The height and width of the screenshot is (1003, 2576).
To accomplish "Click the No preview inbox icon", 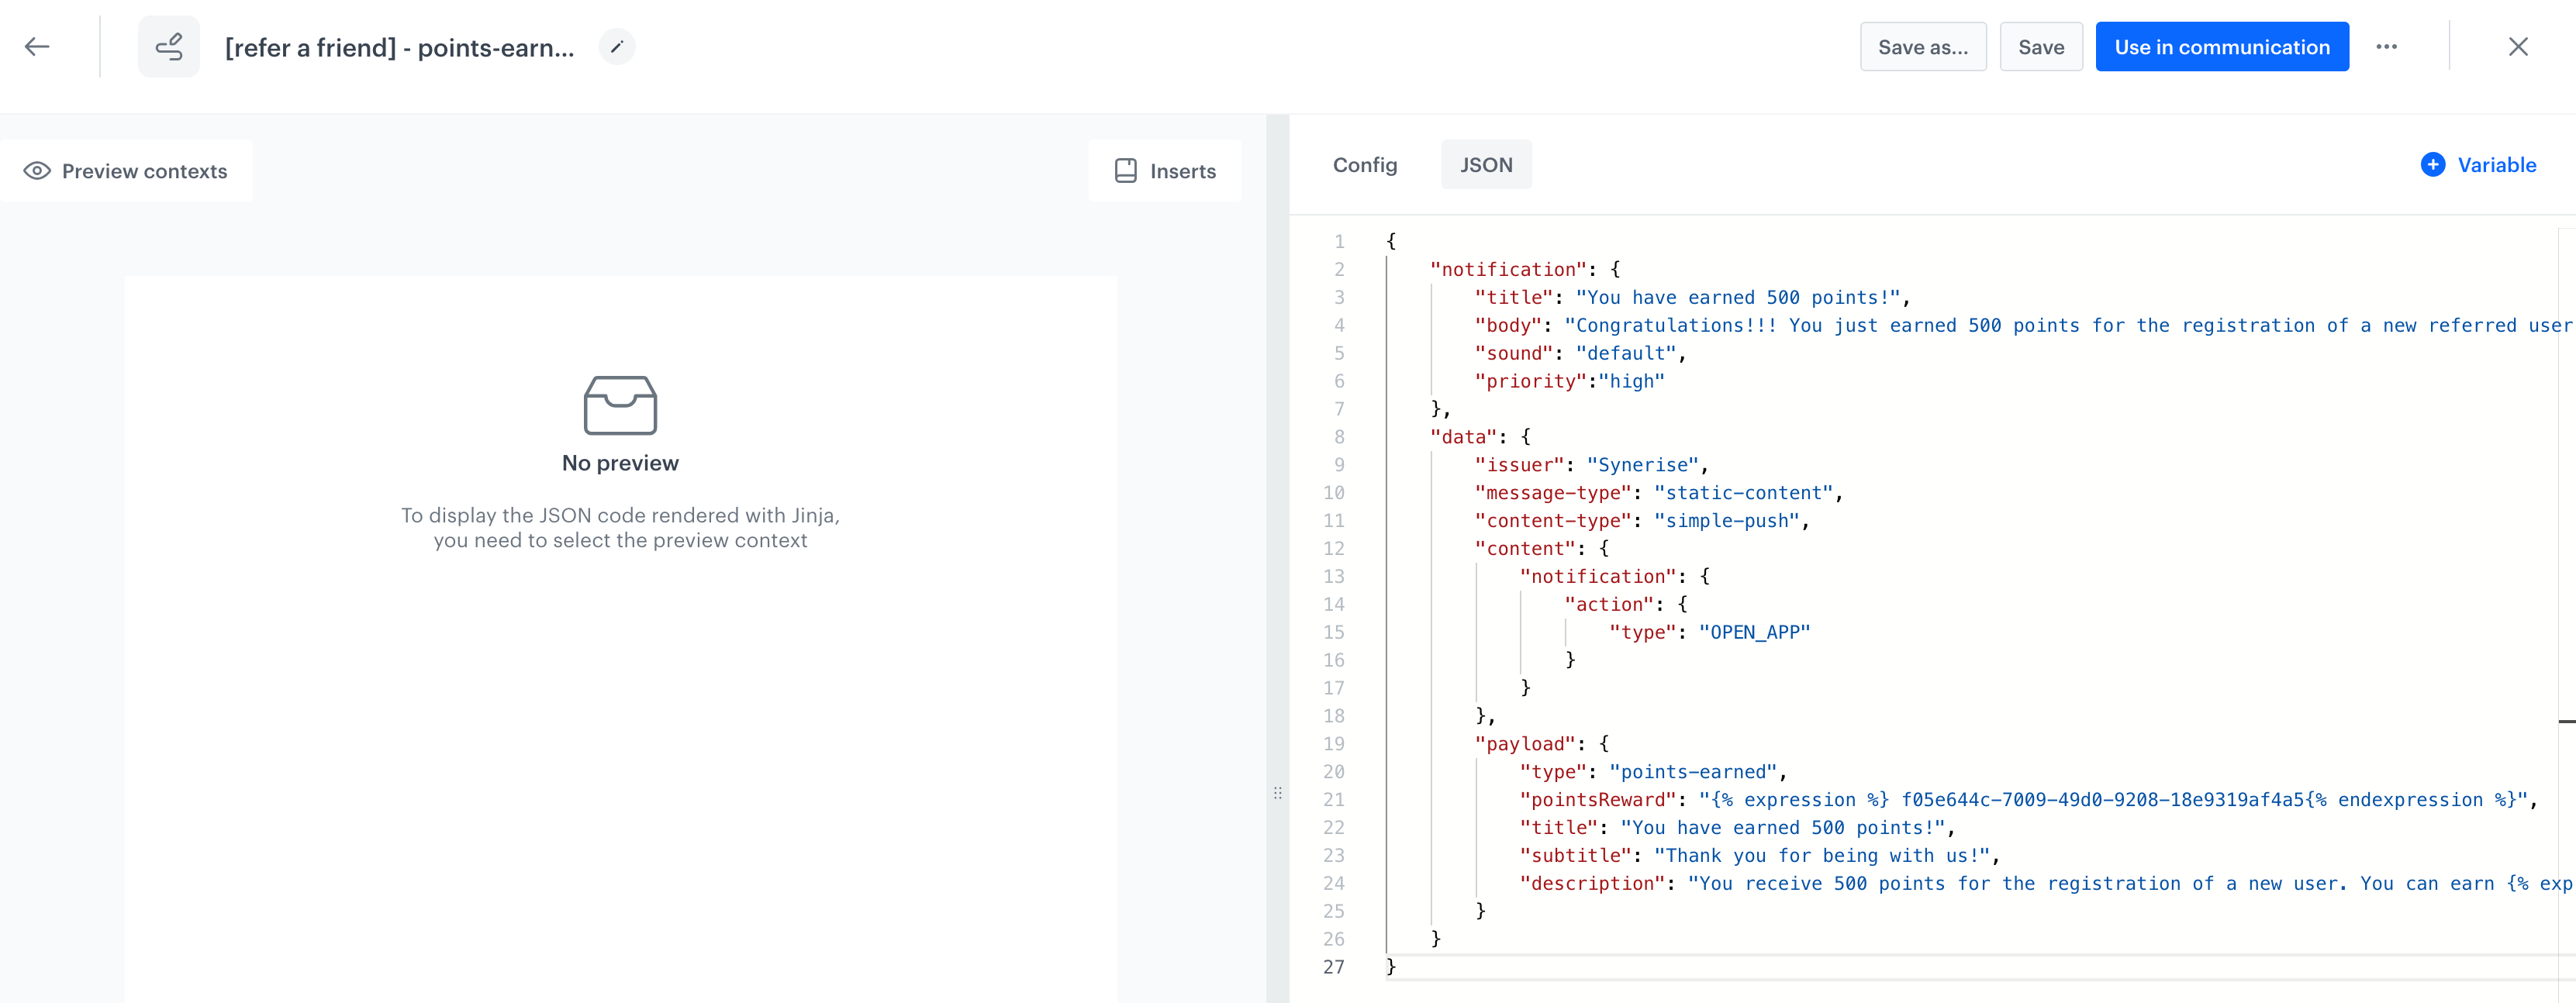I will (620, 407).
